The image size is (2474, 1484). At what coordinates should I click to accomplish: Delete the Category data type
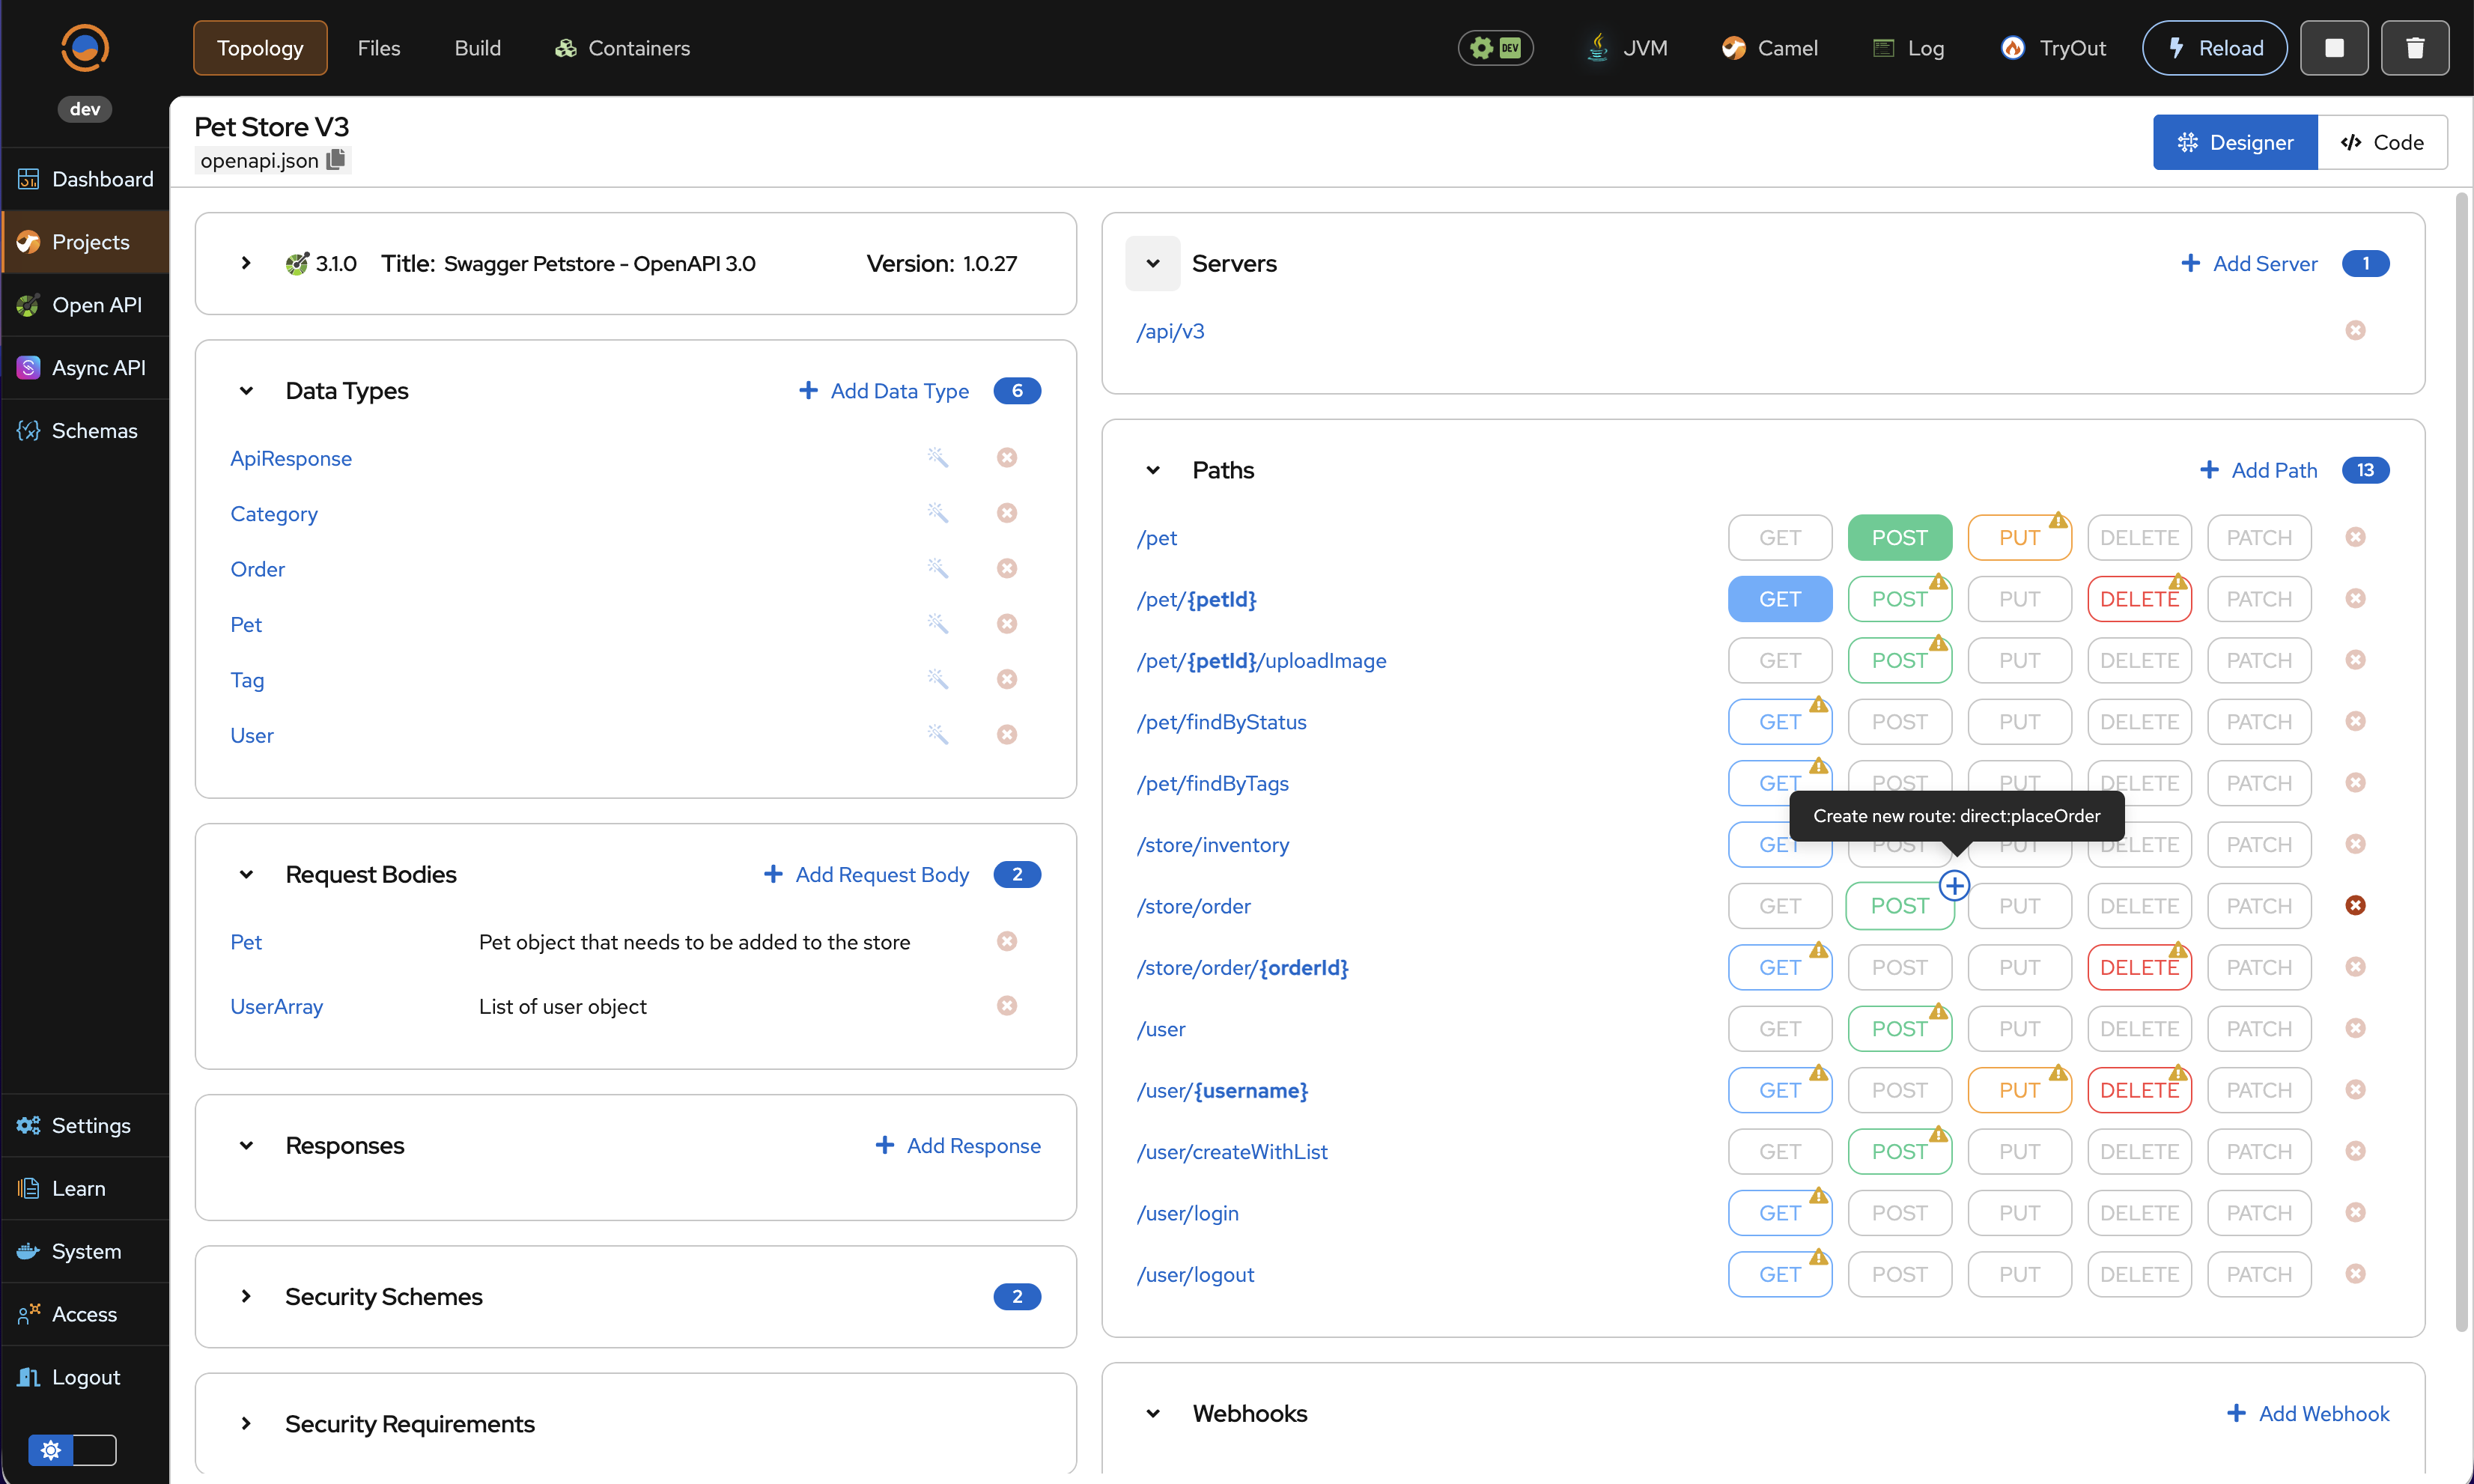(x=1006, y=513)
